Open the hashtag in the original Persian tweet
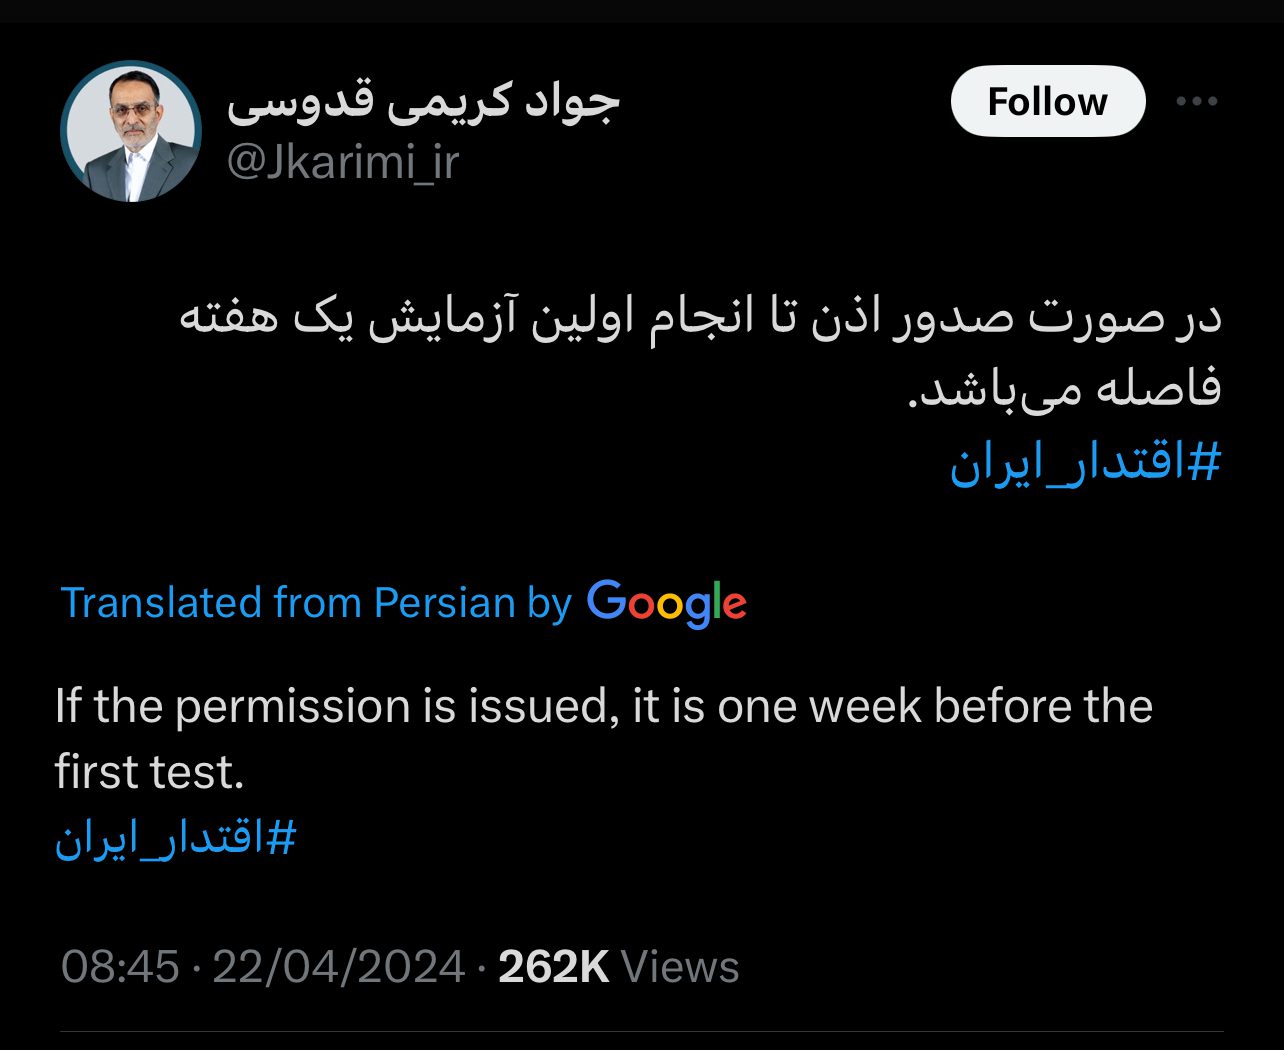This screenshot has height=1050, width=1284. (x=1085, y=463)
